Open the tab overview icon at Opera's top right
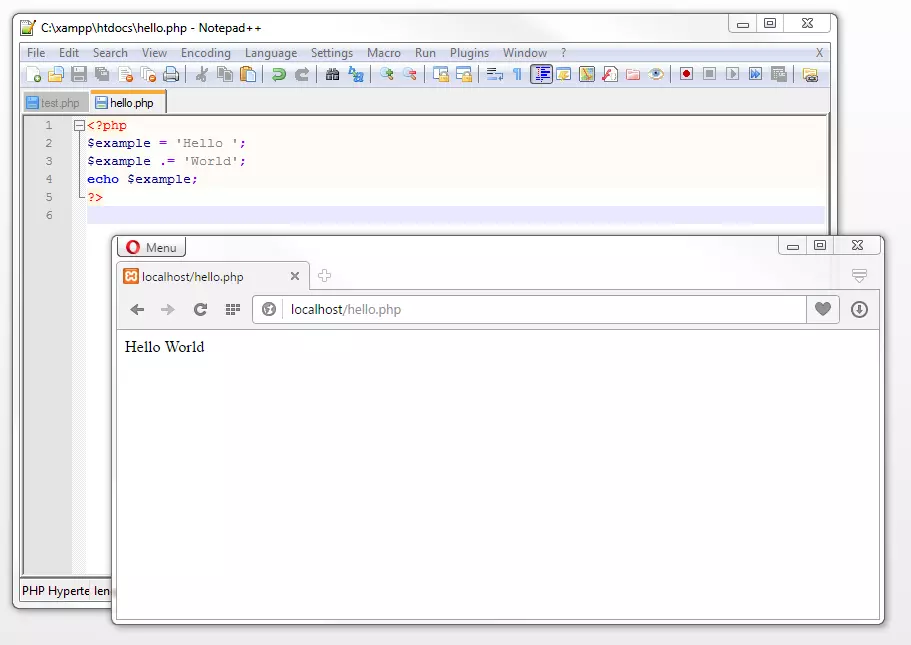Screen dimensions: 911x645 (857, 277)
